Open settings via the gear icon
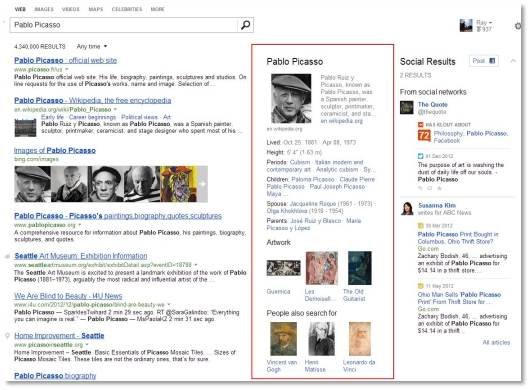 tap(518, 26)
